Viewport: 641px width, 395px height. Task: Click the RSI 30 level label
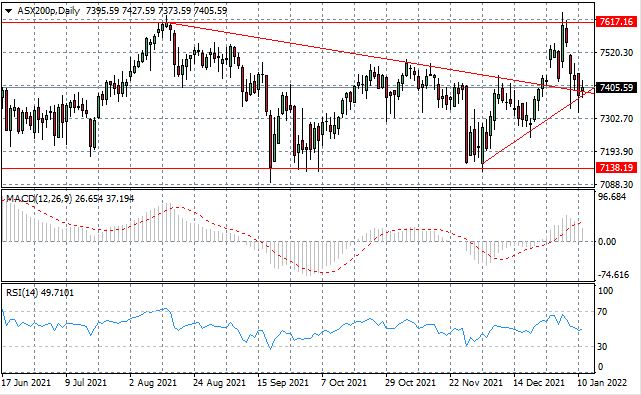coord(602,346)
